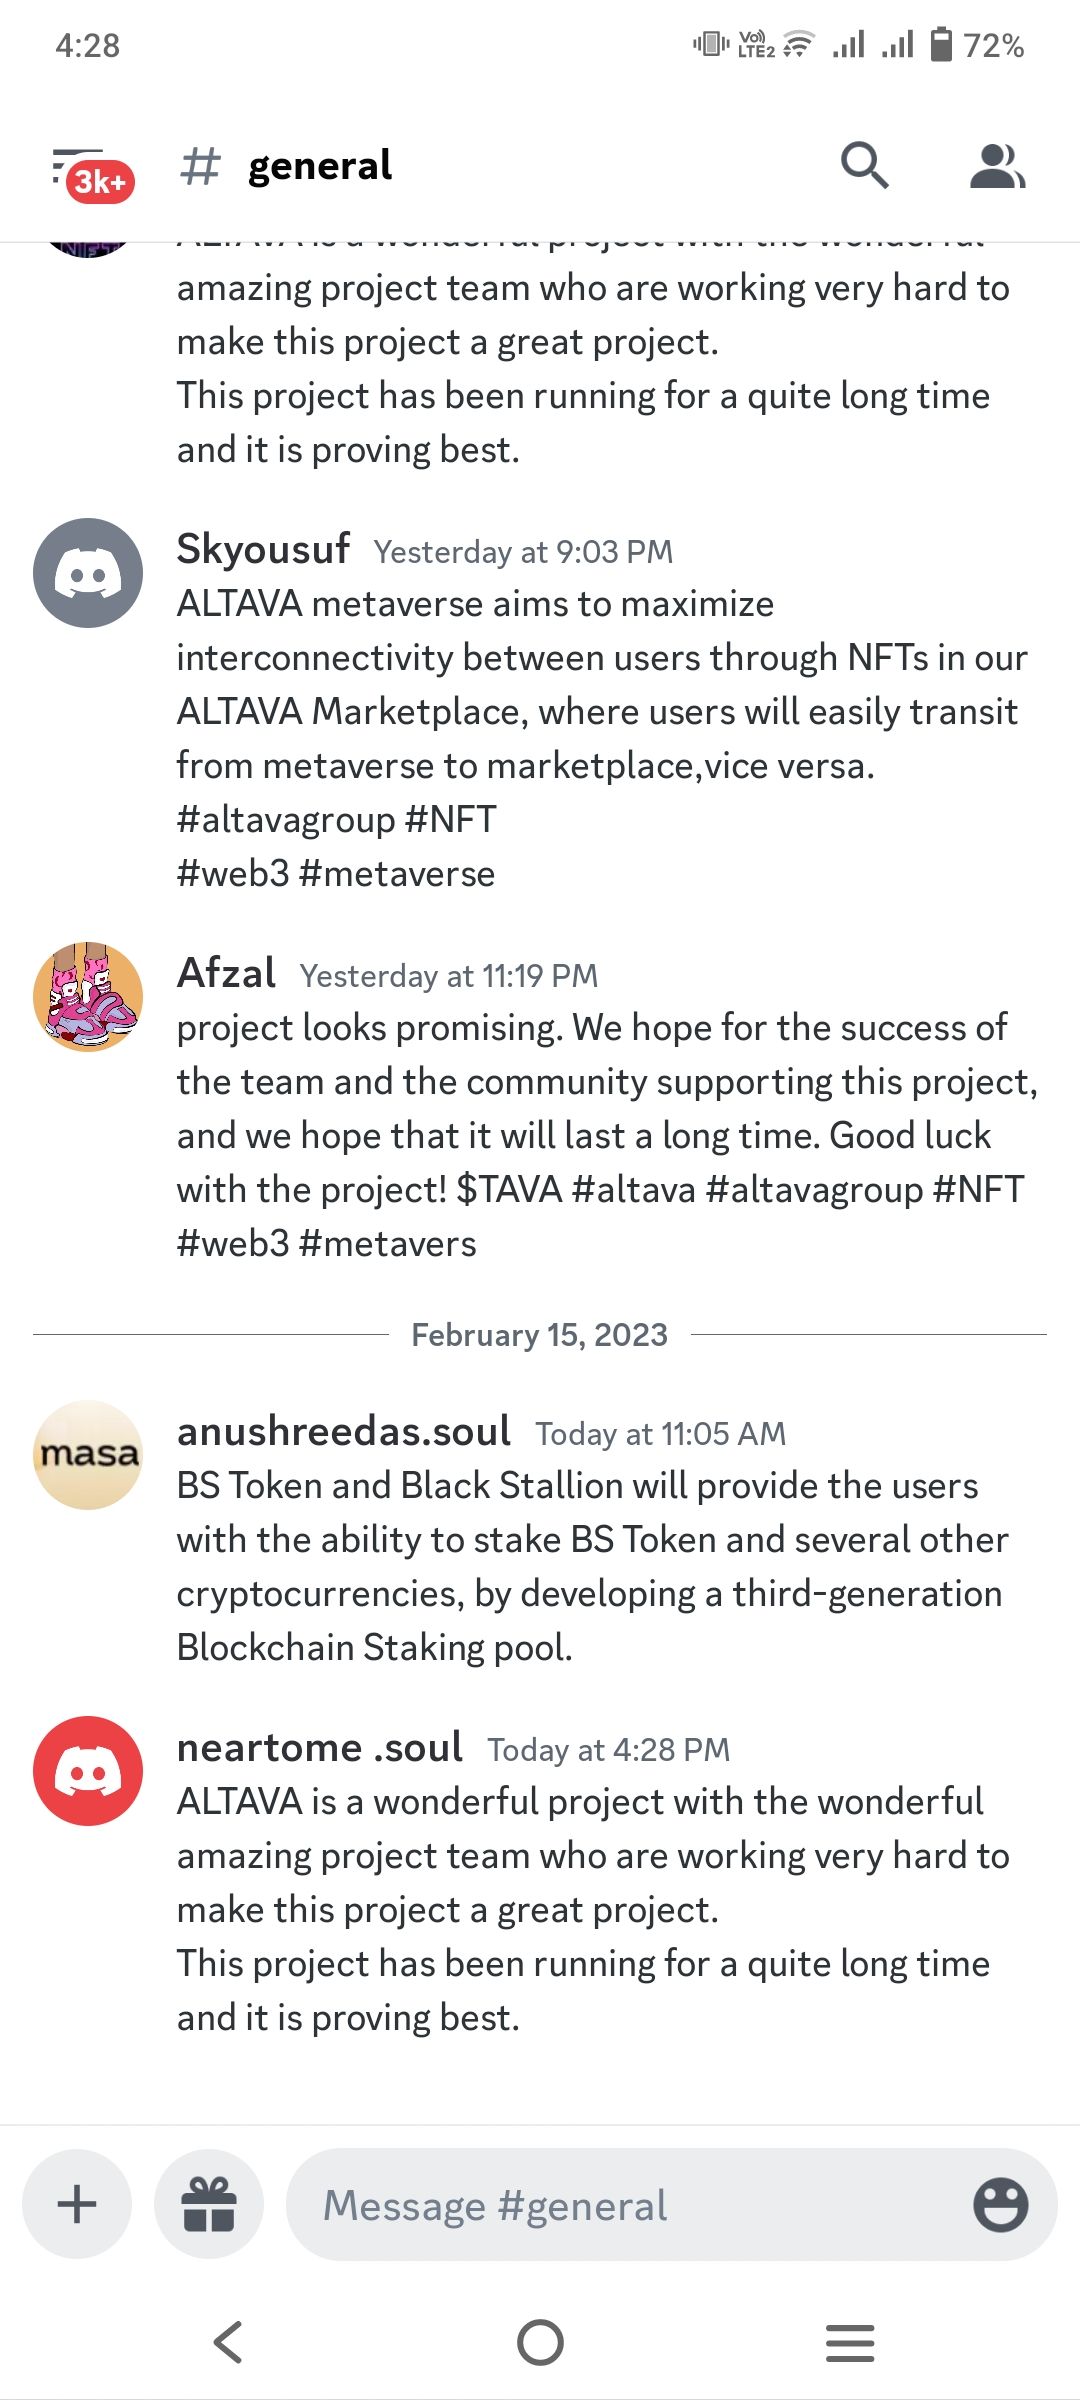Tap Android back navigation arrow

pyautogui.click(x=229, y=2342)
